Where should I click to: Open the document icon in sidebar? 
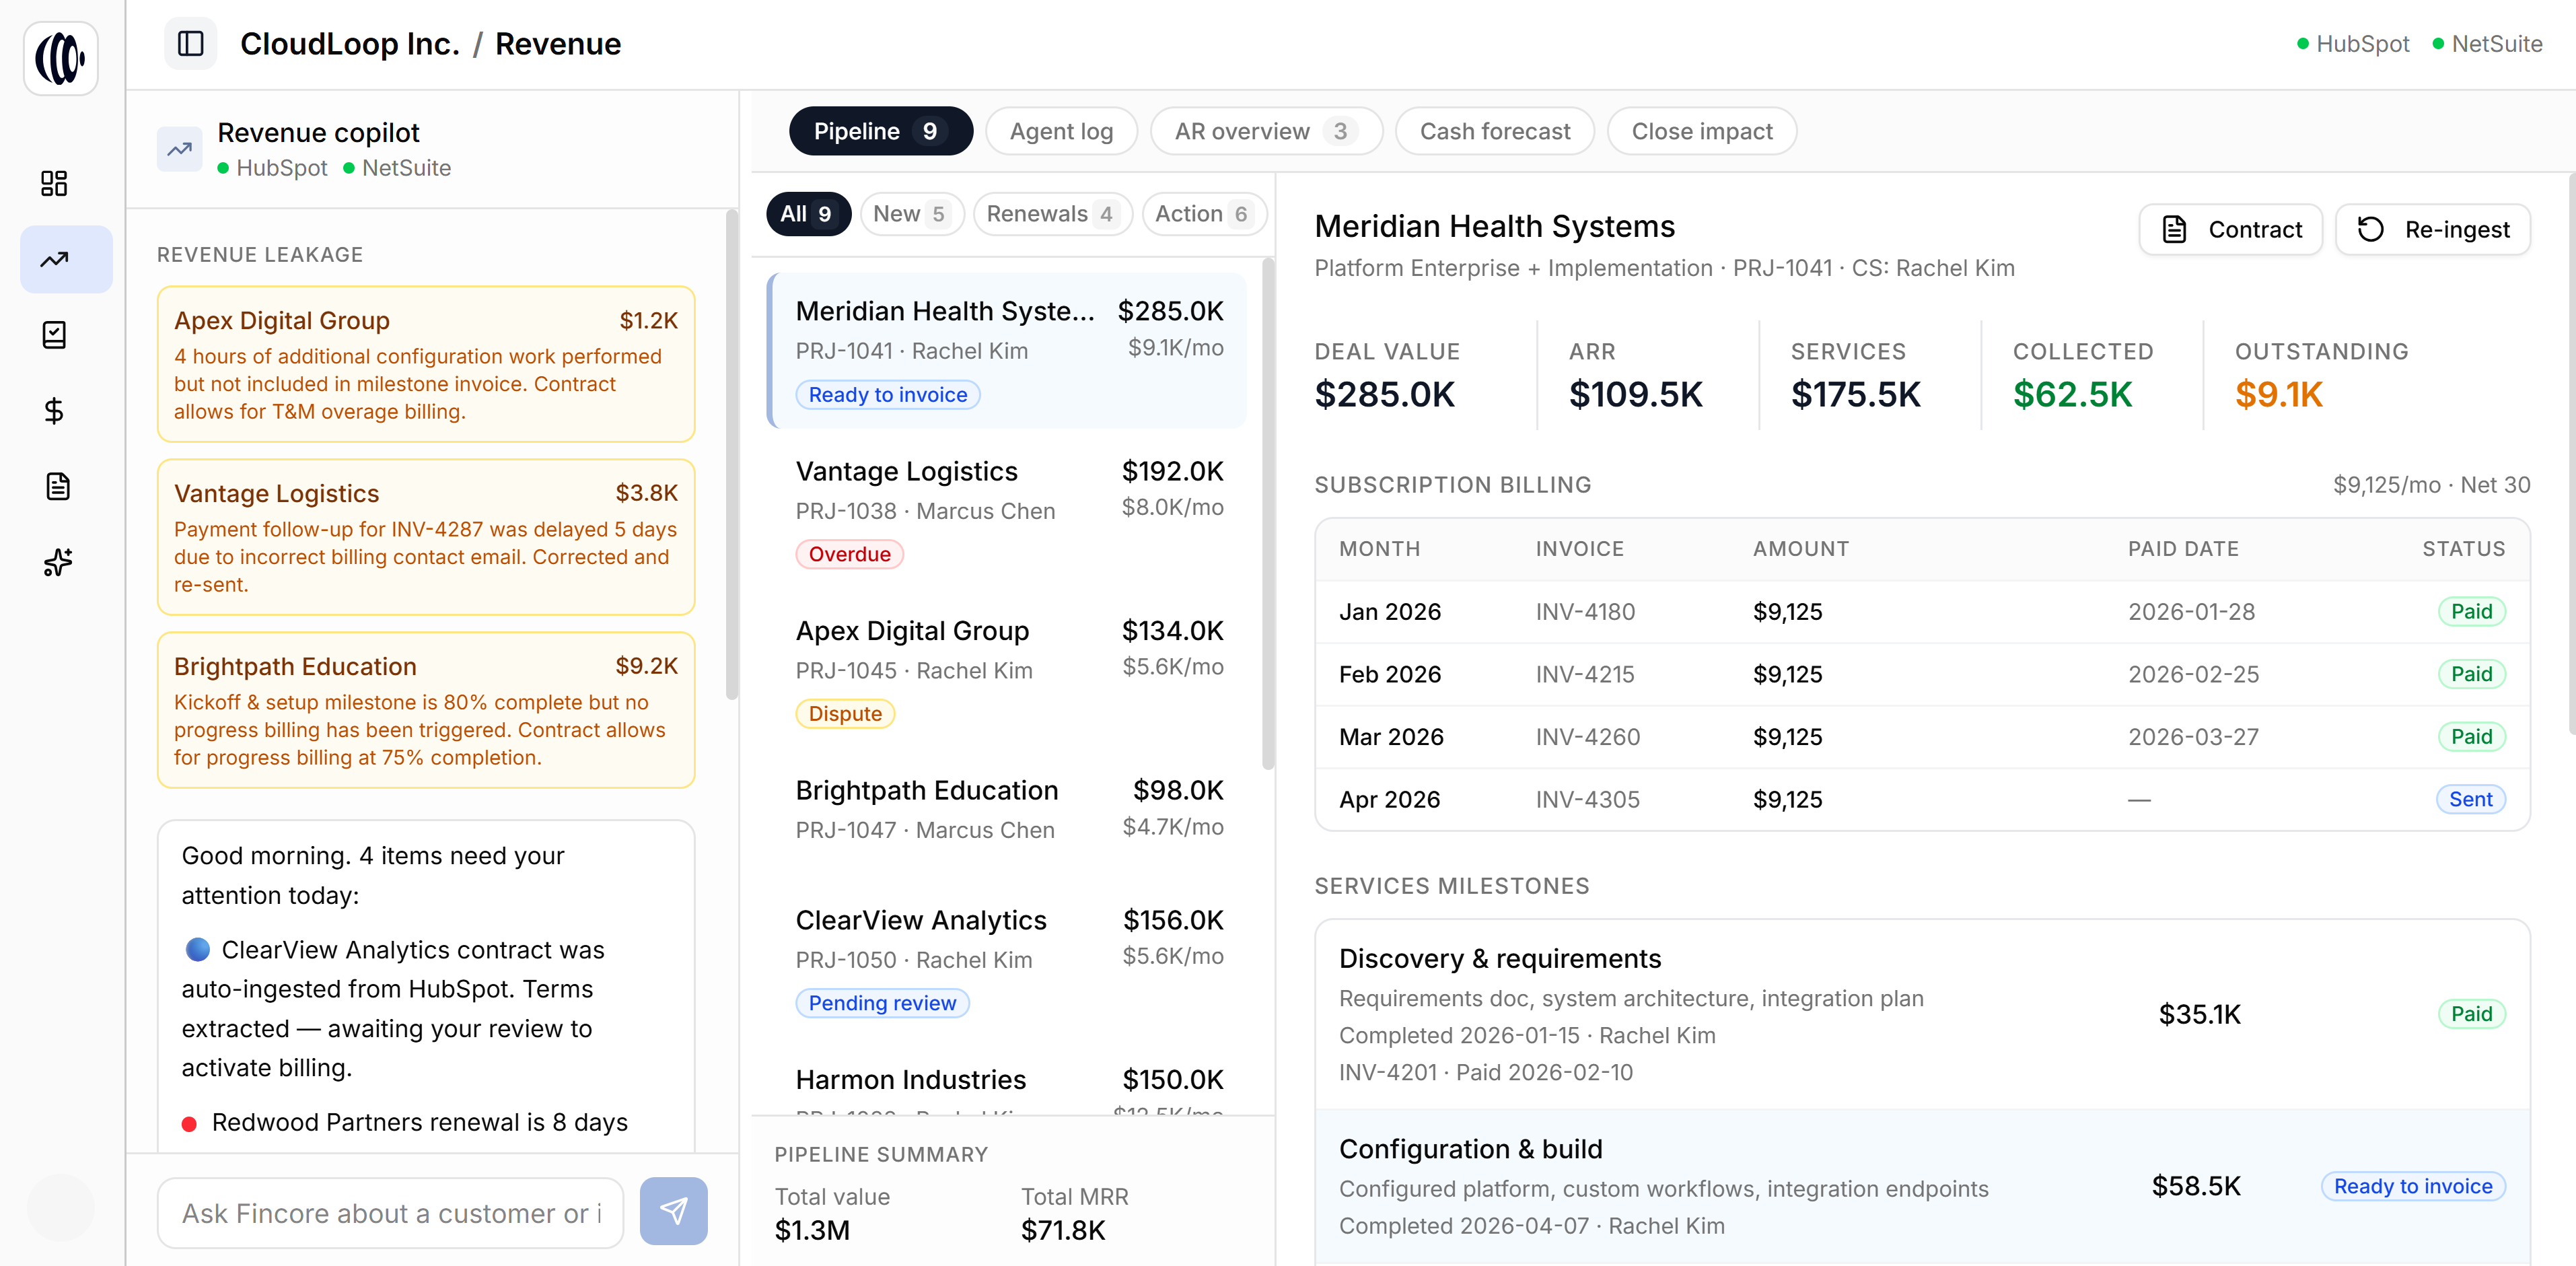tap(58, 486)
